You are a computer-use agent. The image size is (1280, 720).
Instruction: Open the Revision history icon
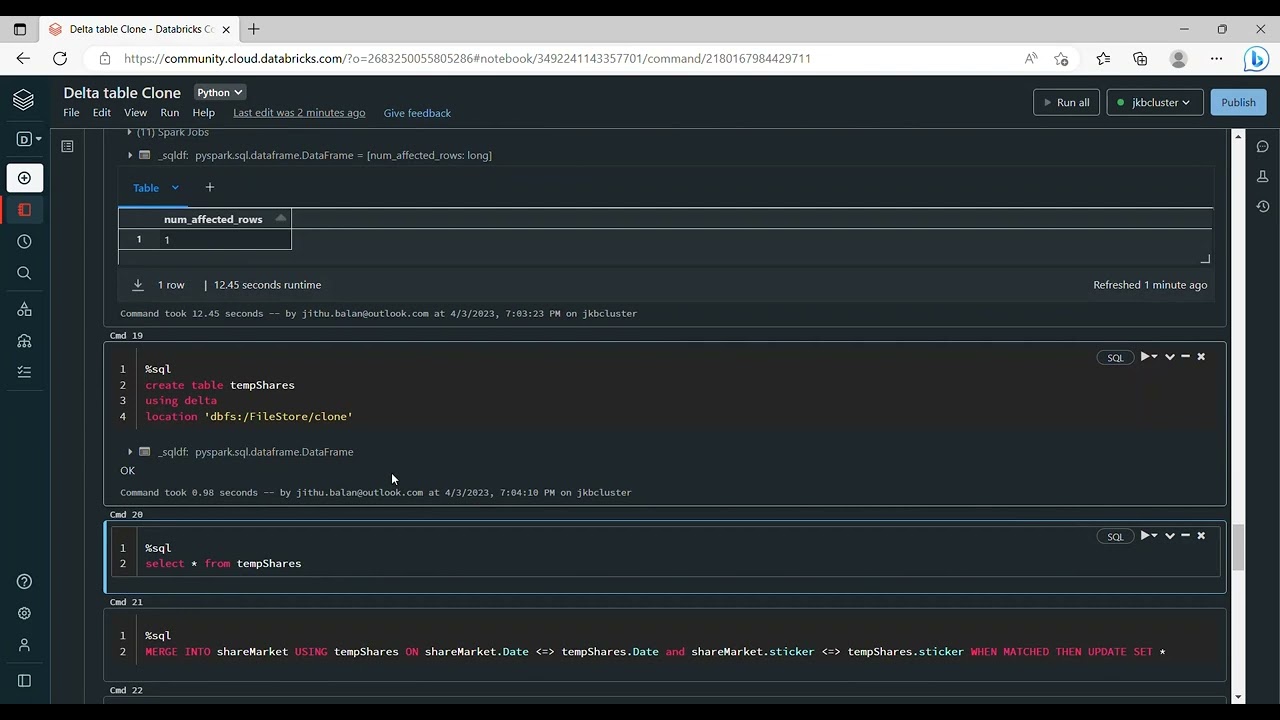[1263, 206]
